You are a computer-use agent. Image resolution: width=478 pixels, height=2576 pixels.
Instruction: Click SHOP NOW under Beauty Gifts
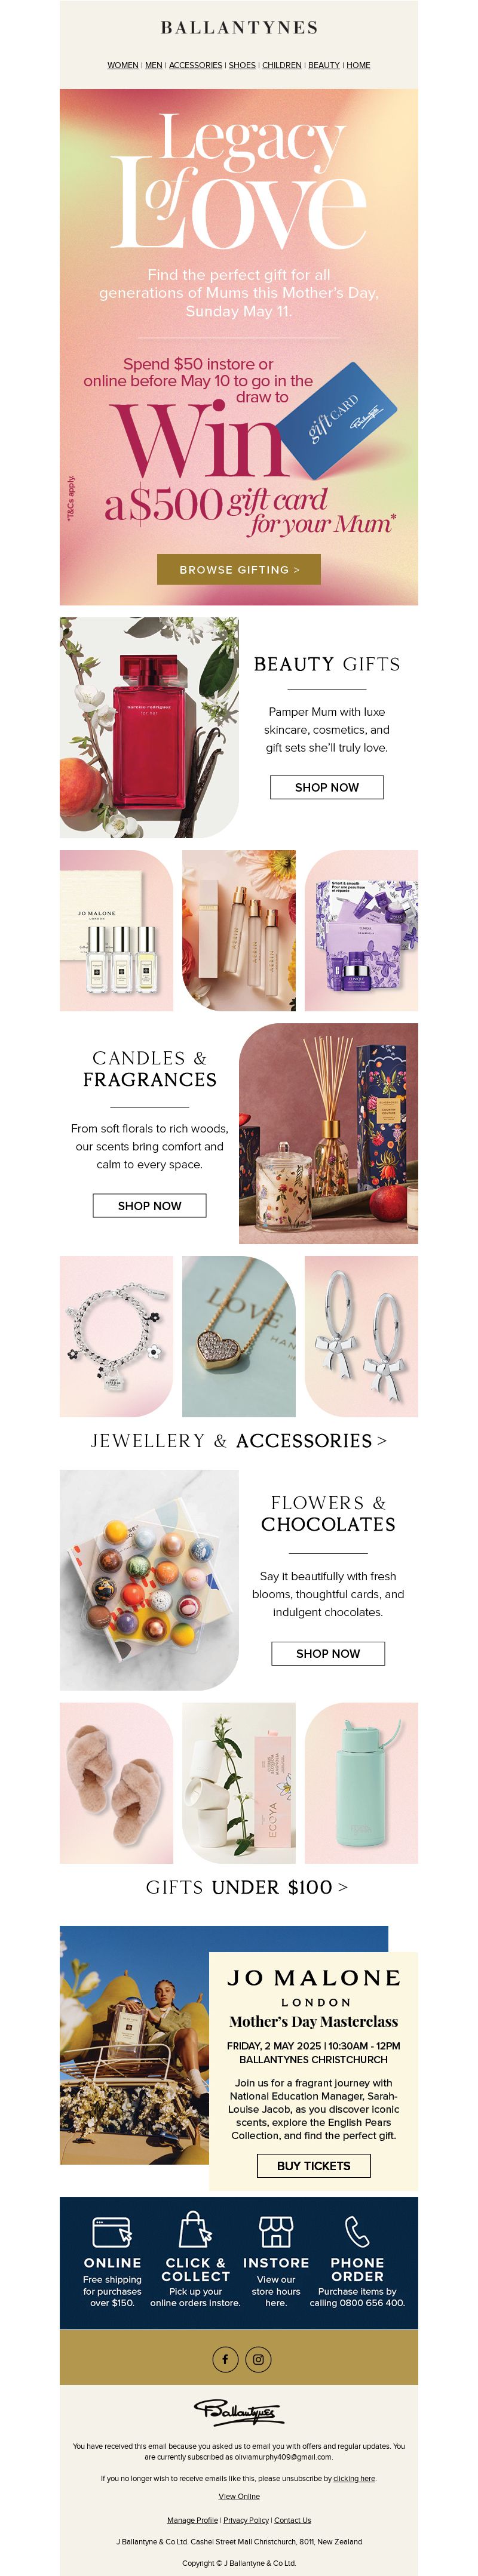coord(327,787)
